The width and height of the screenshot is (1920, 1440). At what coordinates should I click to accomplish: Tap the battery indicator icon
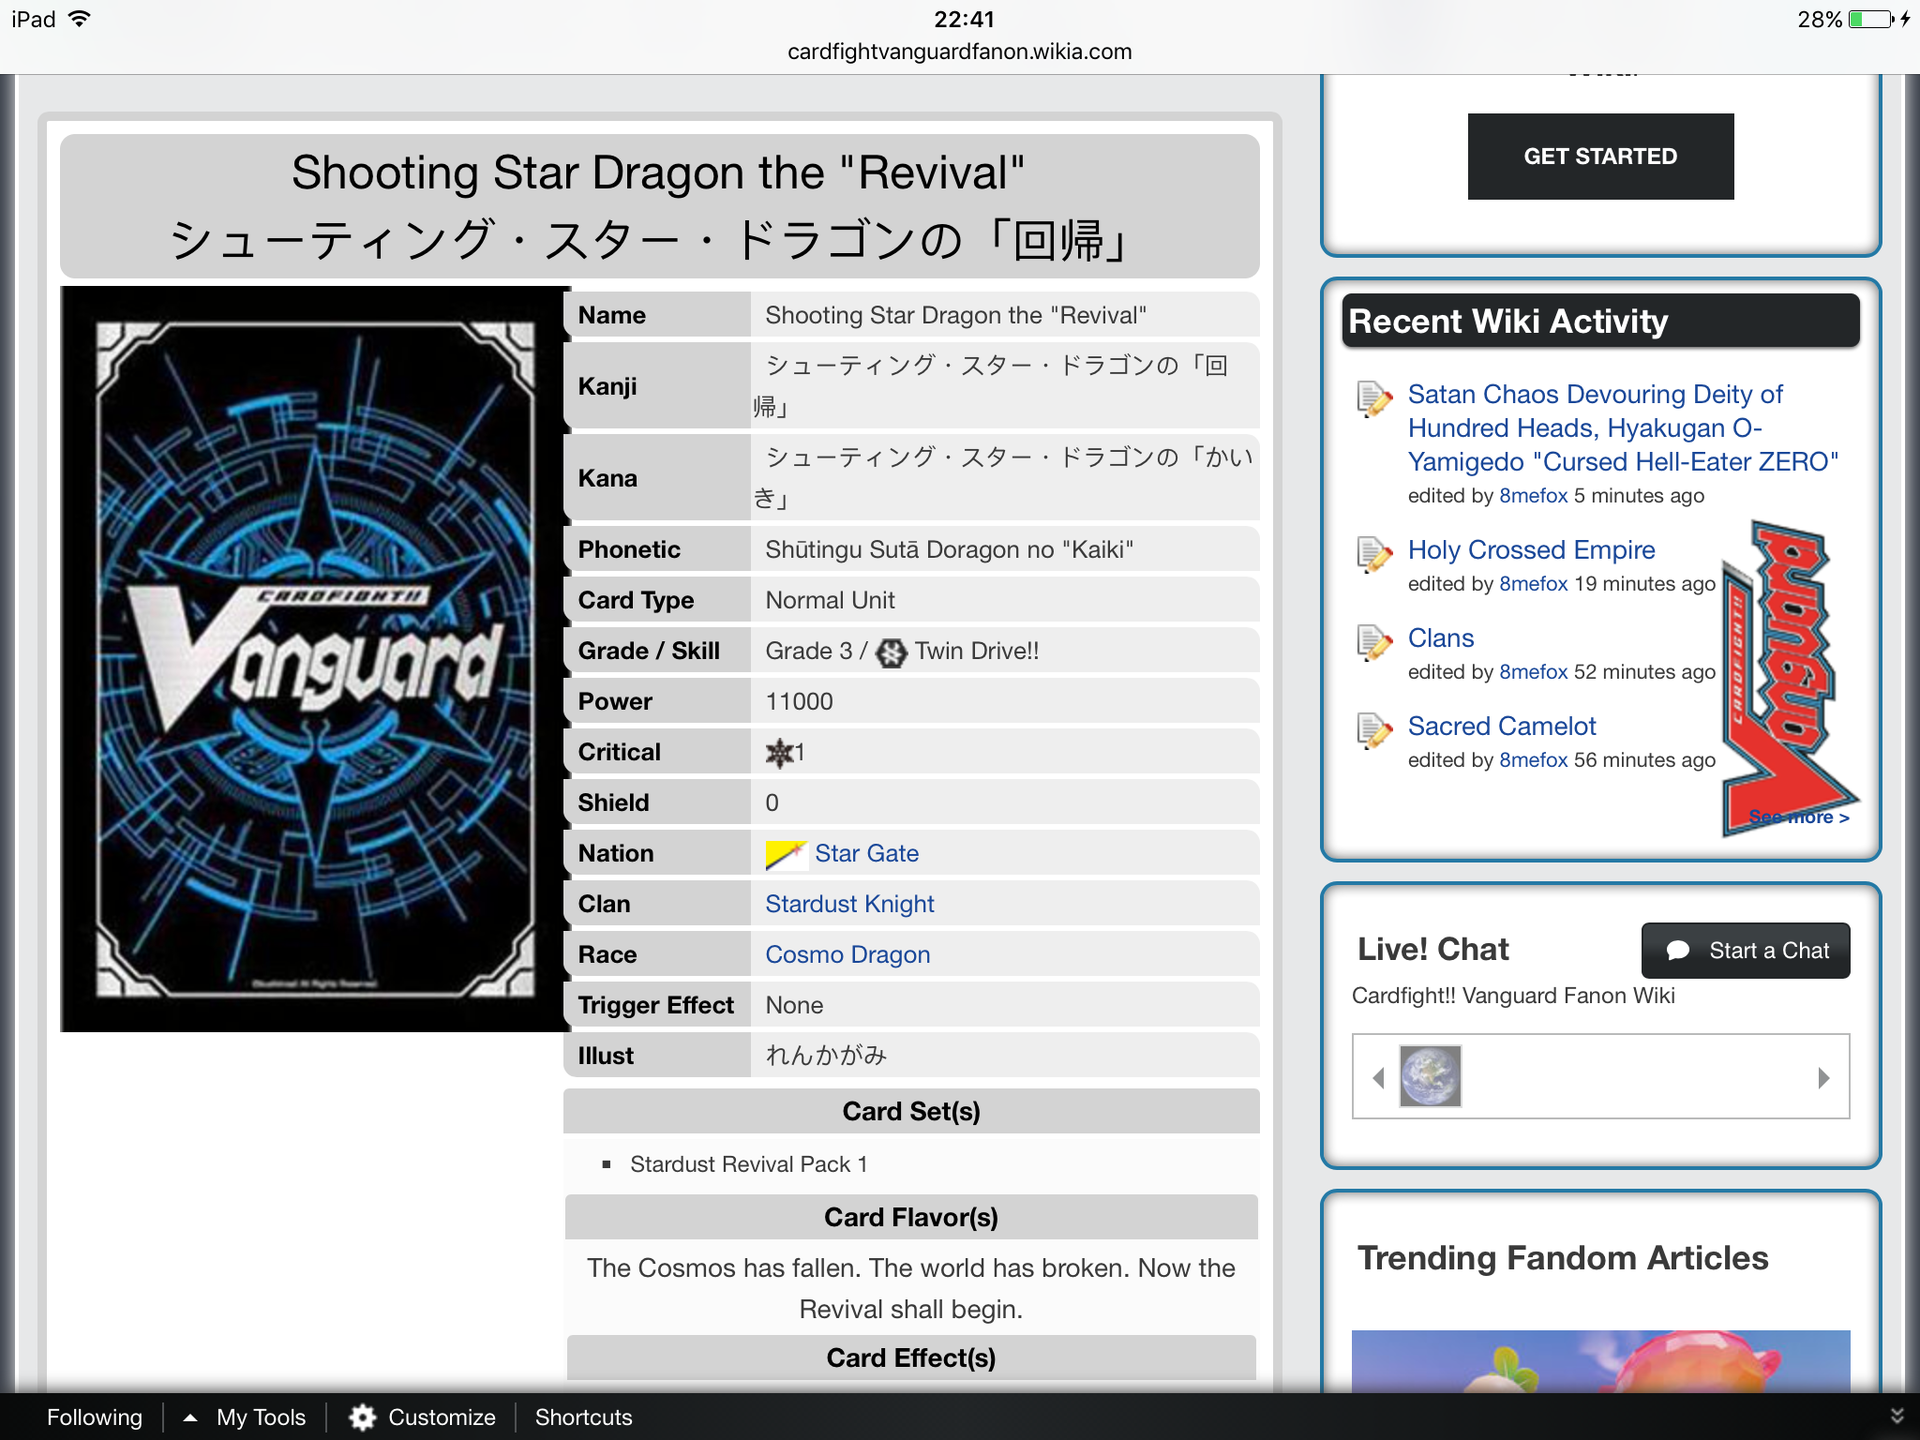tap(1871, 19)
